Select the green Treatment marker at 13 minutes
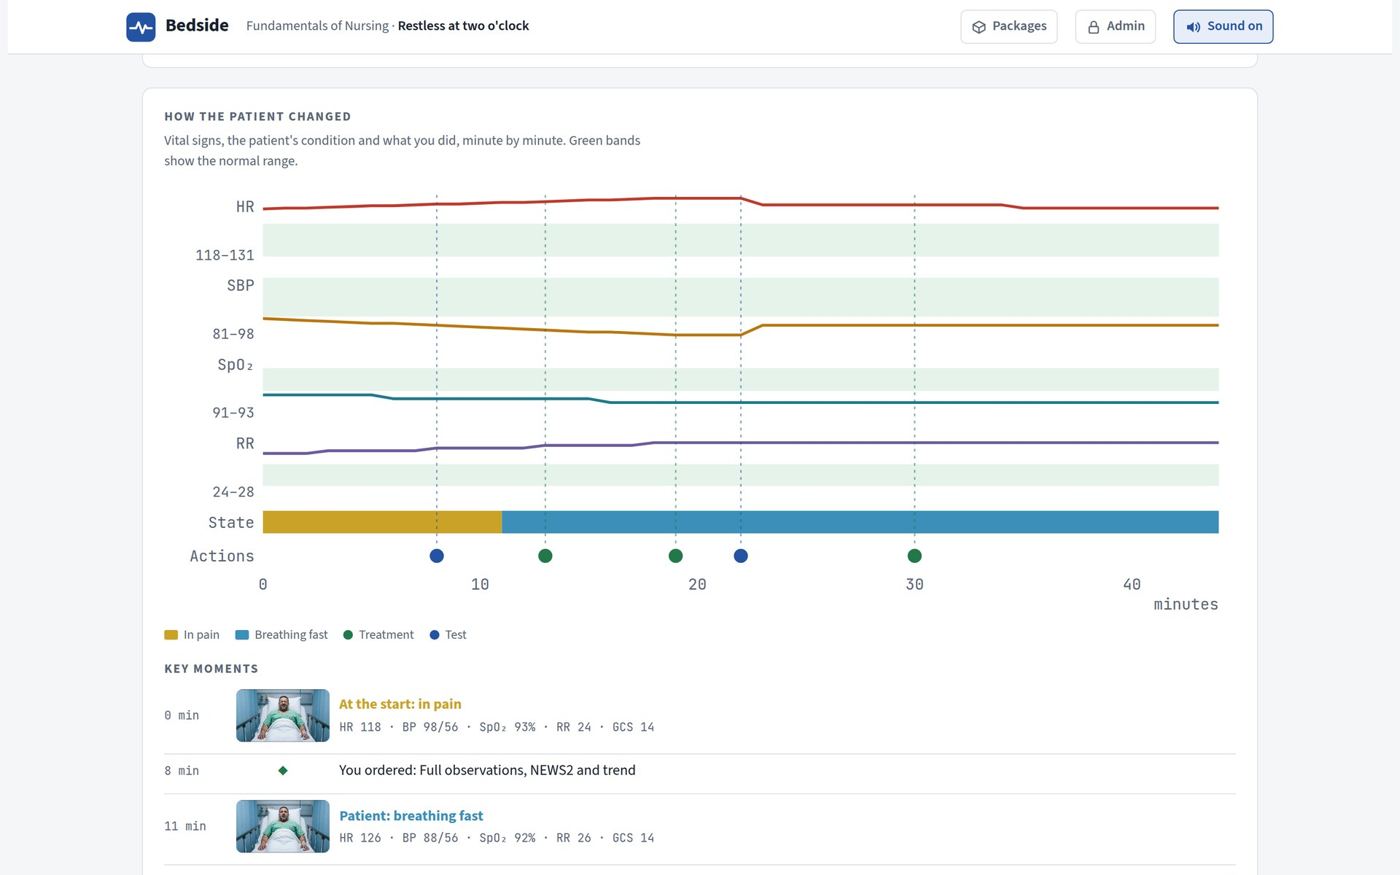This screenshot has width=1400, height=875. 545,556
